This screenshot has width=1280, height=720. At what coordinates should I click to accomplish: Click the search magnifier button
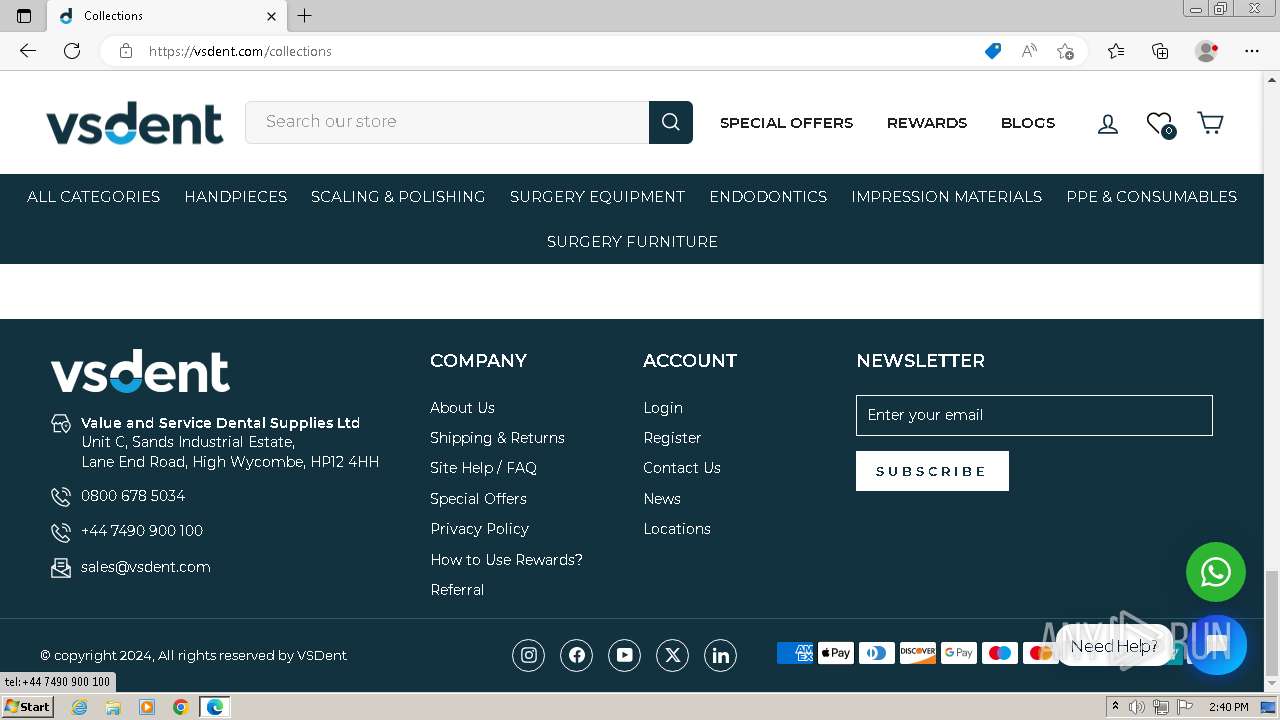pos(671,122)
